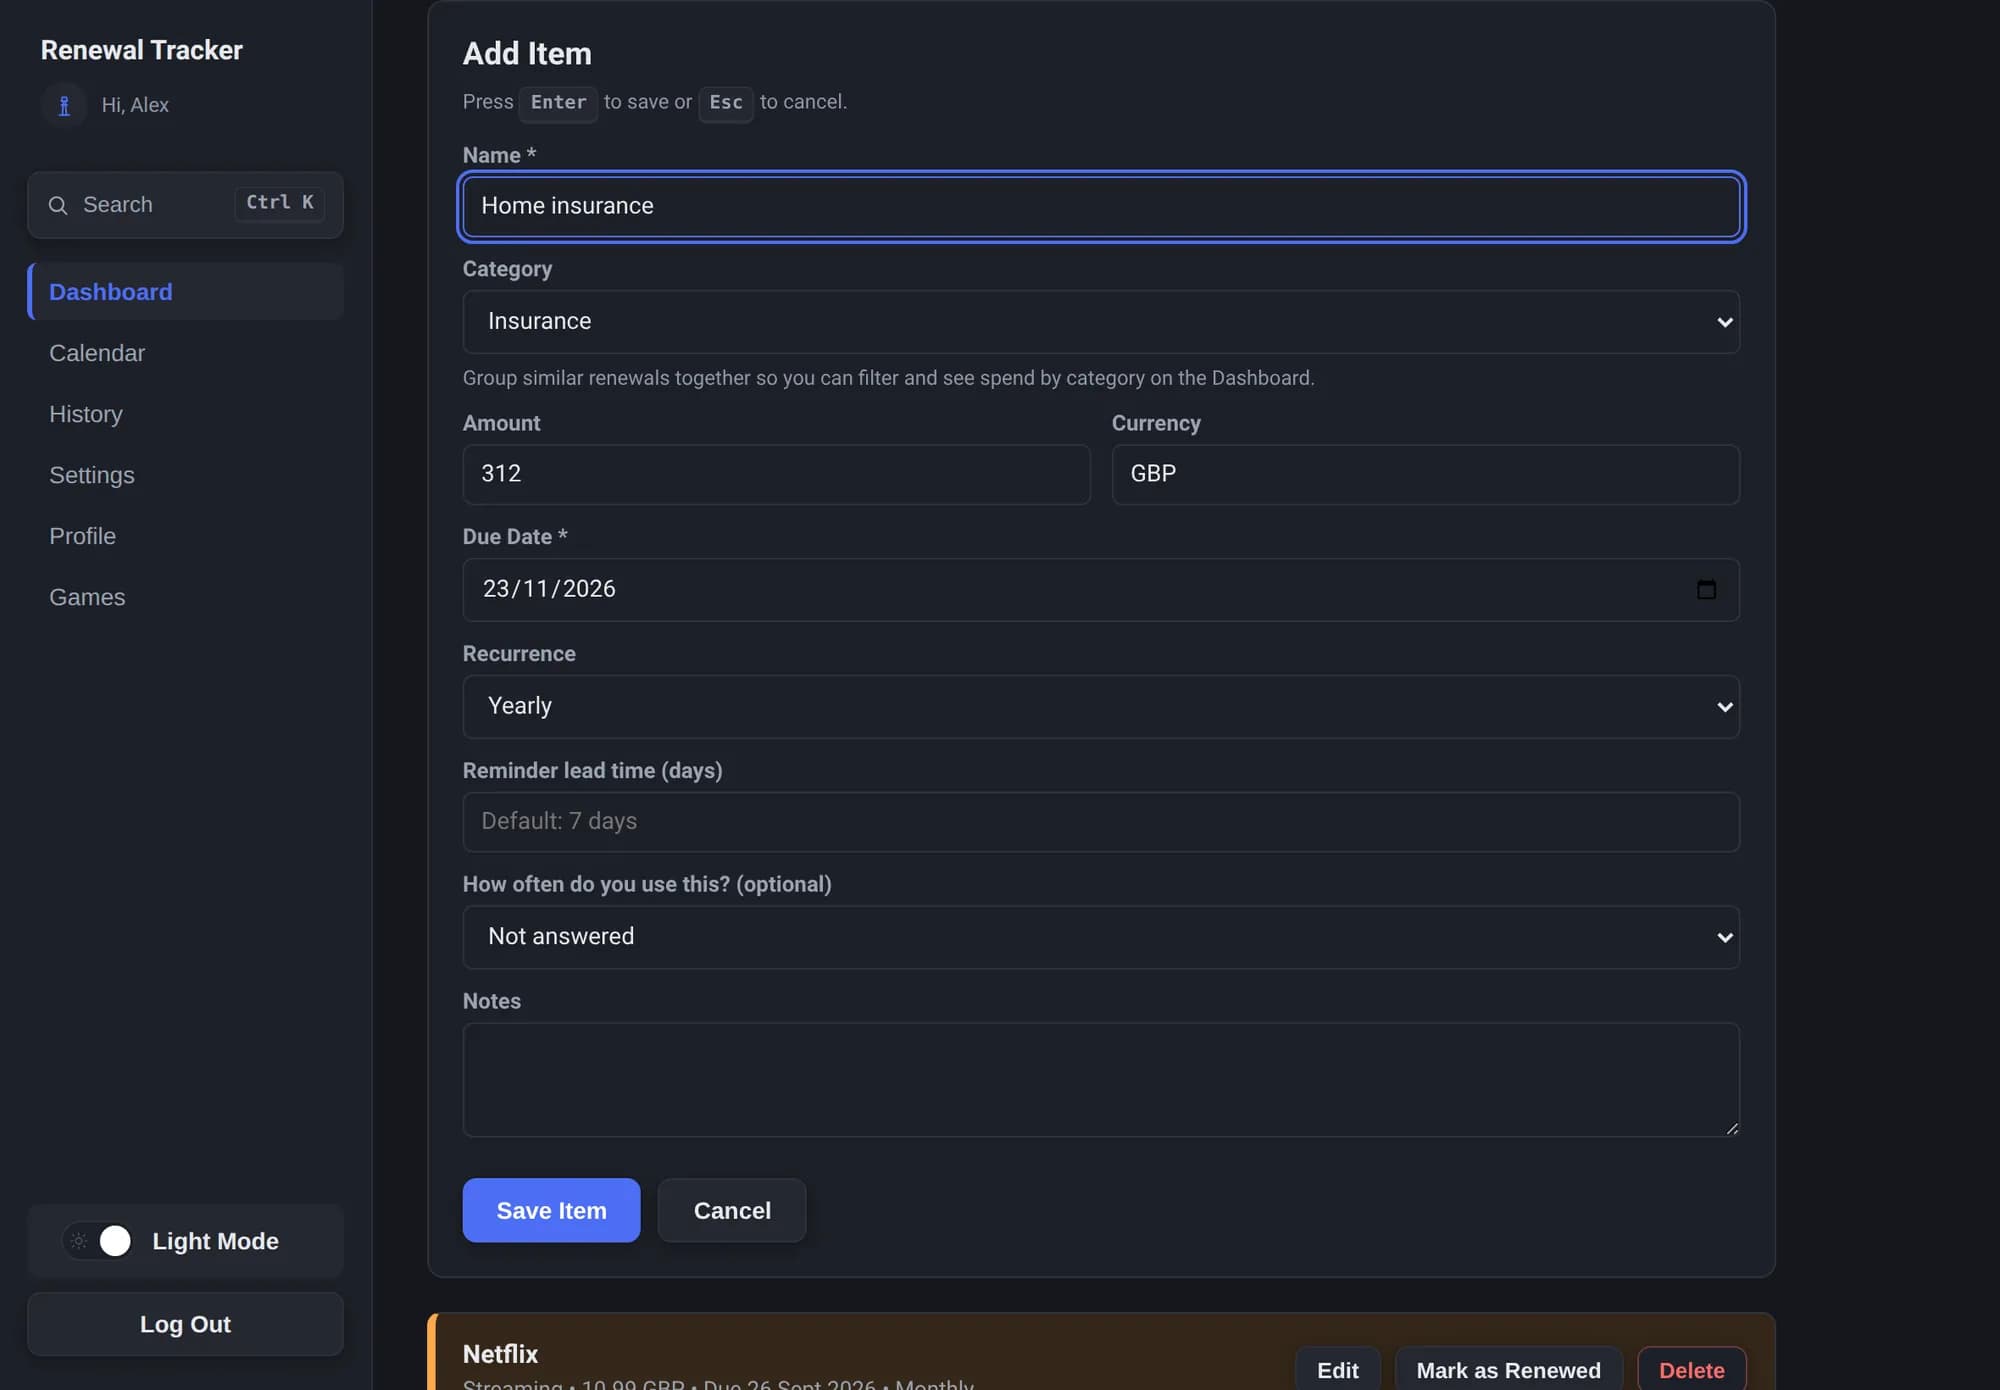Viewport: 2000px width, 1390px height.
Task: Click the Log Out button
Action: pos(186,1324)
